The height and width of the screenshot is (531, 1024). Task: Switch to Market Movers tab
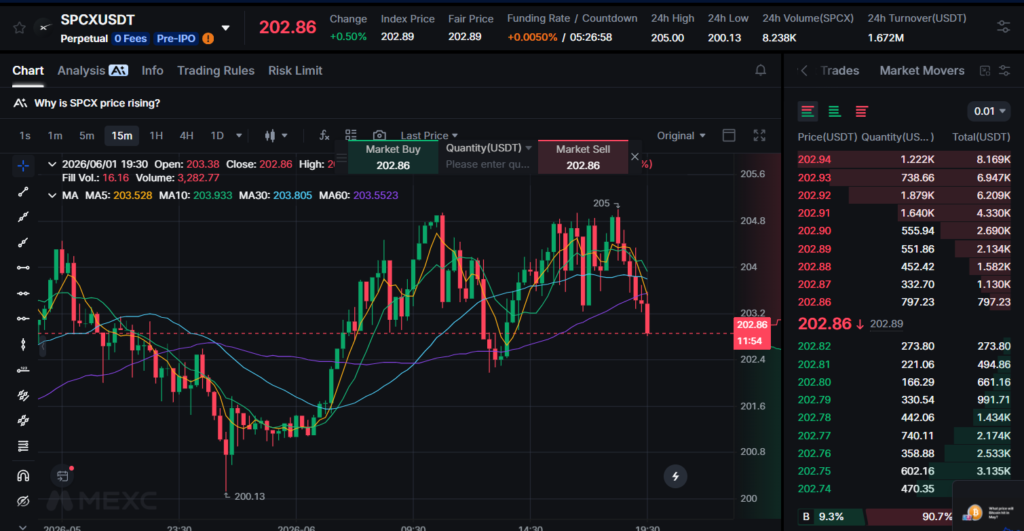point(921,71)
